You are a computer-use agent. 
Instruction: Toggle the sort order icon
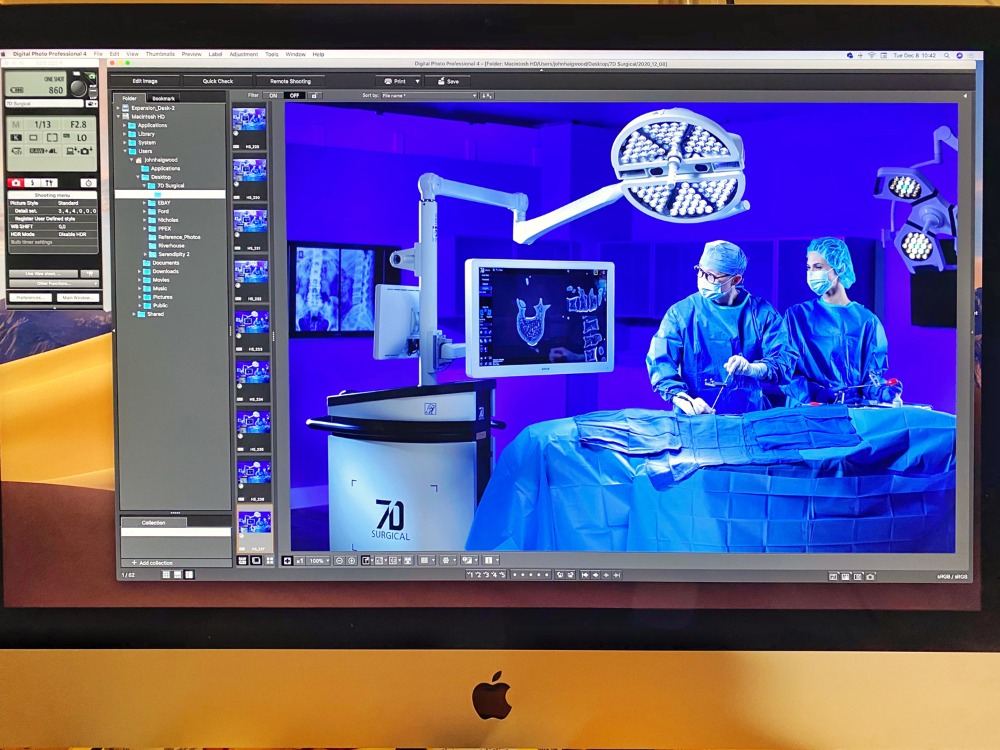tap(487, 96)
